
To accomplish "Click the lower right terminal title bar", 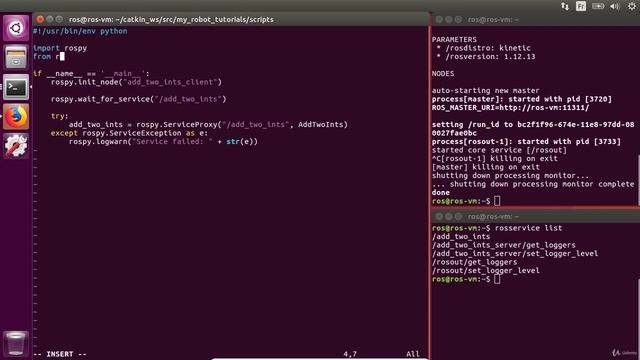I will point(536,216).
